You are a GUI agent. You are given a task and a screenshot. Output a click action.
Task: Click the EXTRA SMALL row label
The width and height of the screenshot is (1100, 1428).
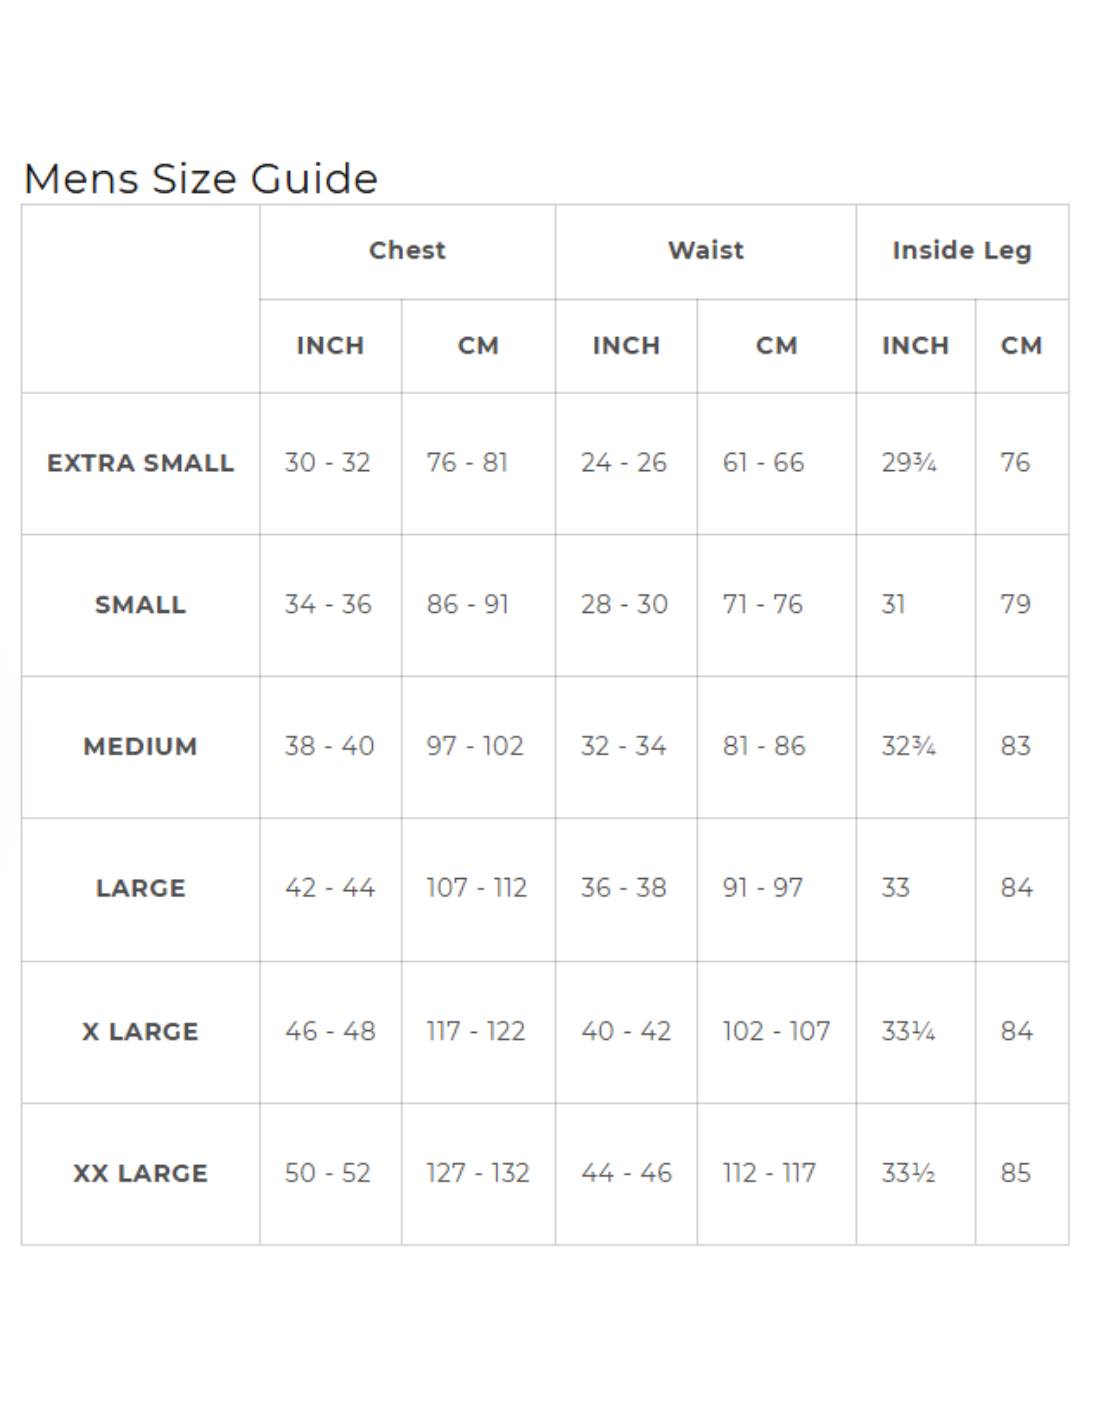140,463
